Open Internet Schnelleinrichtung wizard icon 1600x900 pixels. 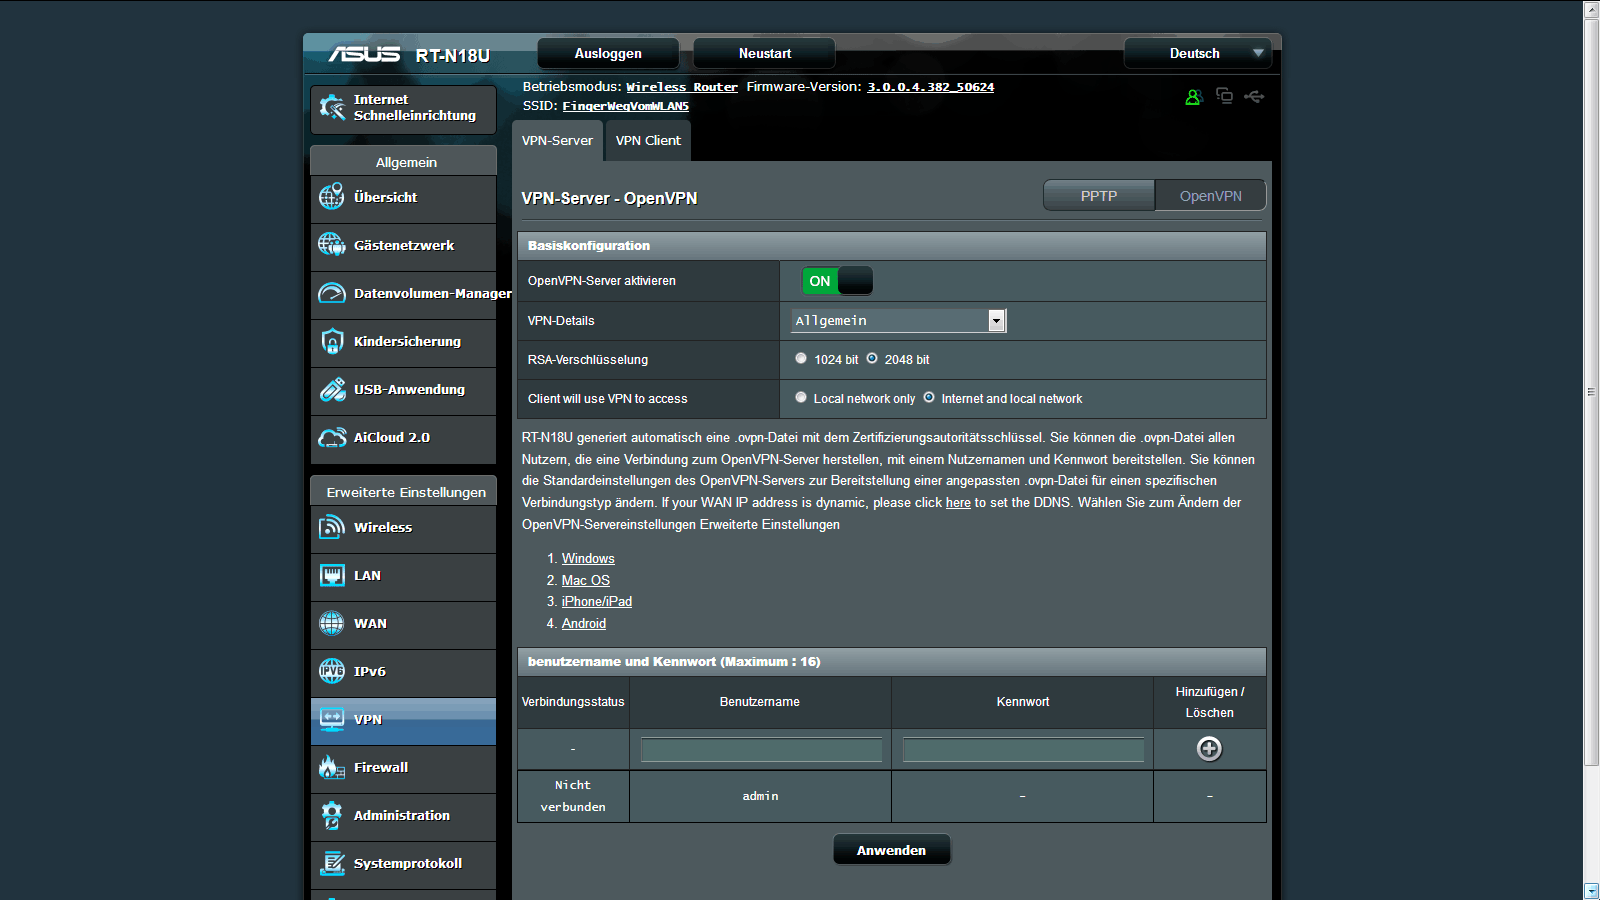point(332,107)
